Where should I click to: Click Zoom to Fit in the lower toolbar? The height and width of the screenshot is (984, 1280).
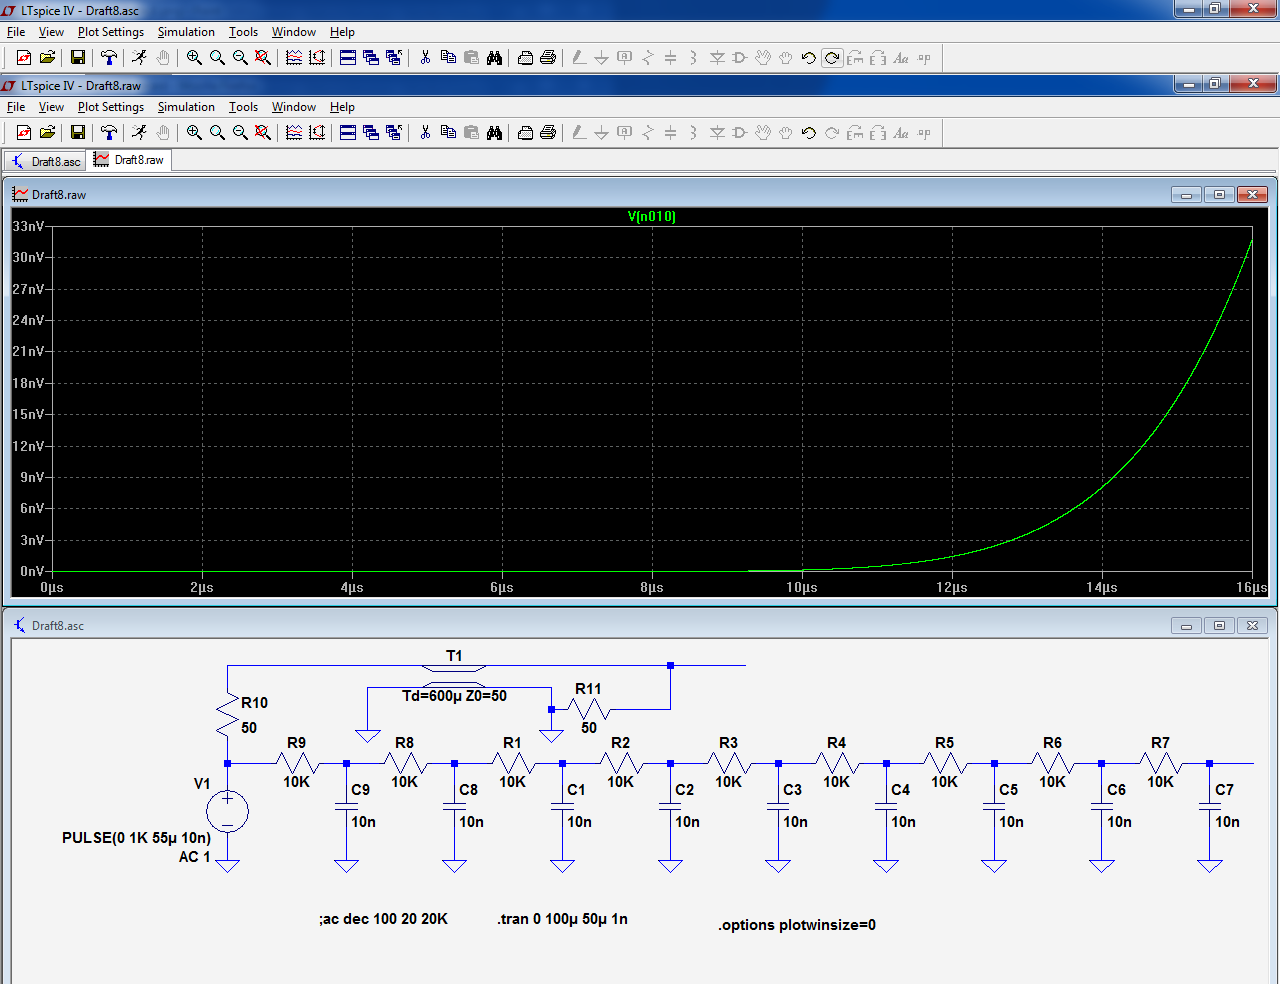(263, 133)
